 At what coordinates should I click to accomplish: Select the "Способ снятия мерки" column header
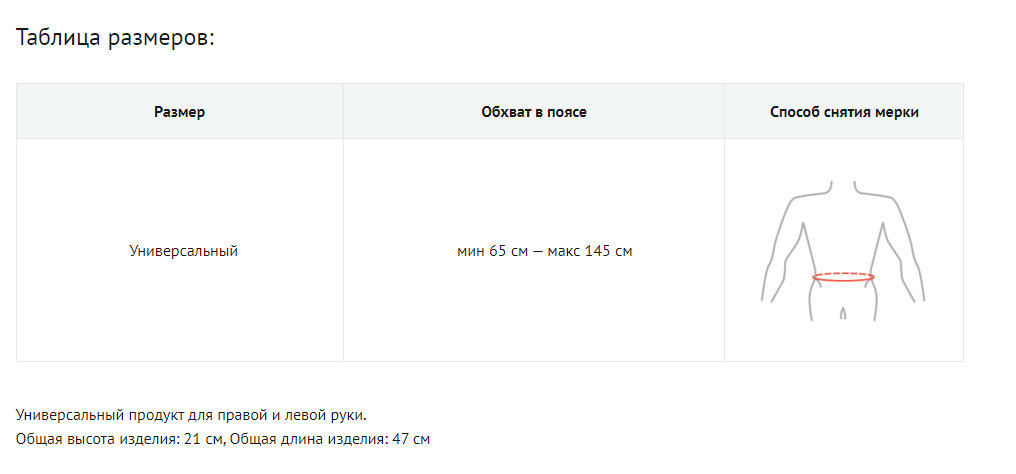pyautogui.click(x=844, y=112)
